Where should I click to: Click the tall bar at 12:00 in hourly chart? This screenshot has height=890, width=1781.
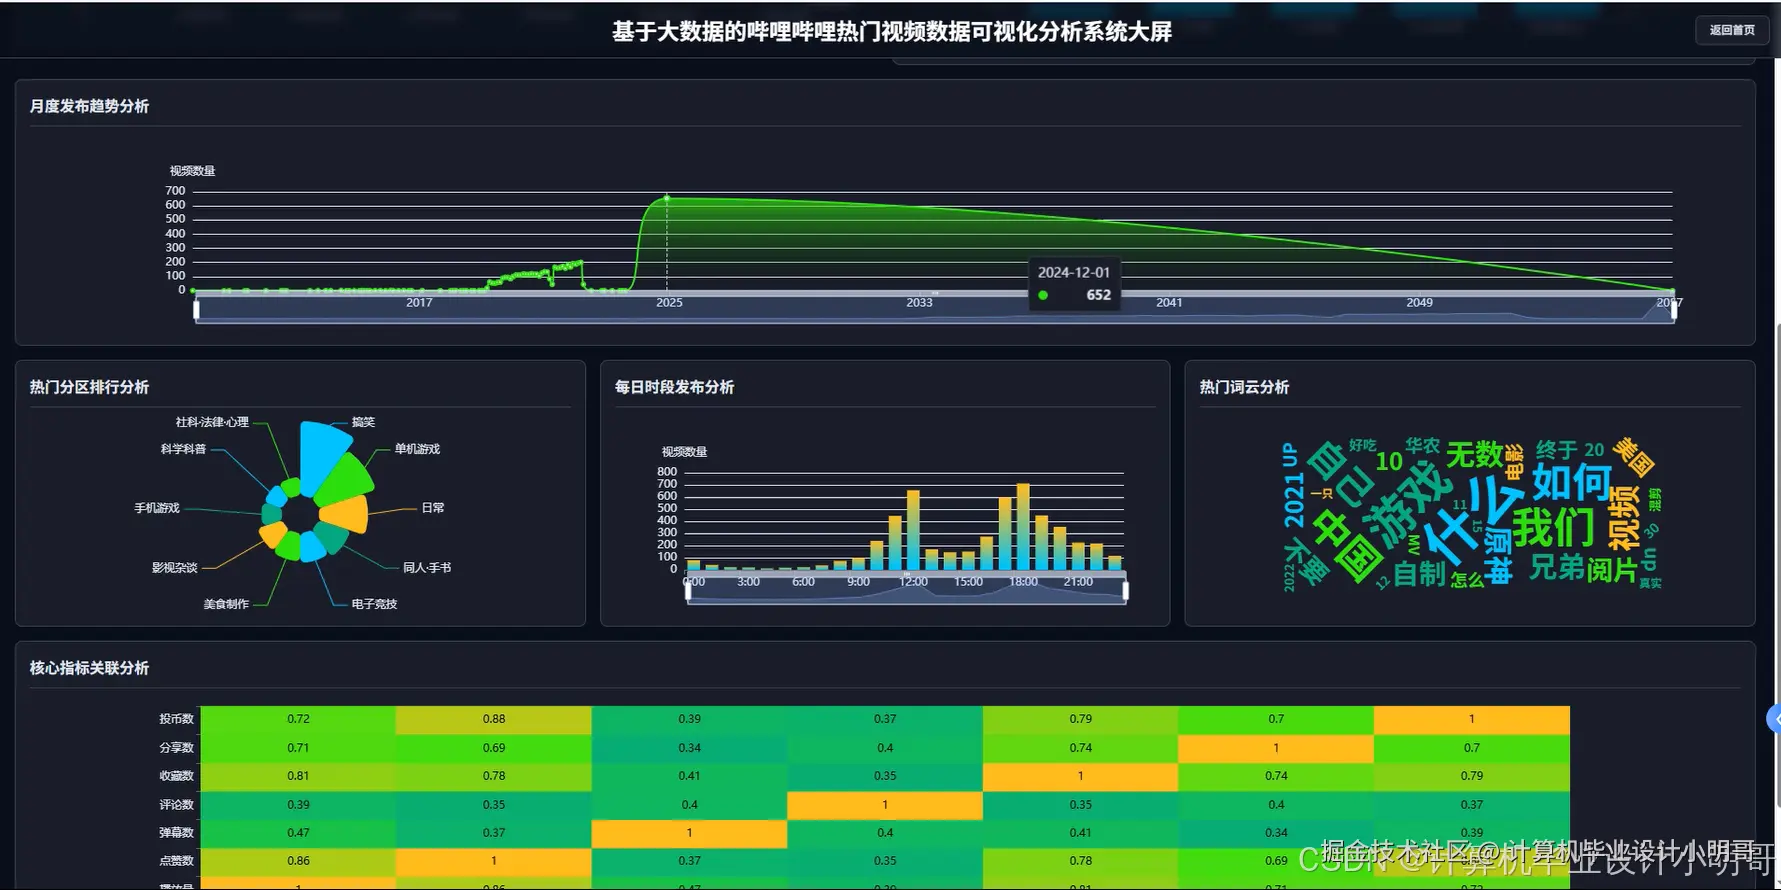pos(913,530)
